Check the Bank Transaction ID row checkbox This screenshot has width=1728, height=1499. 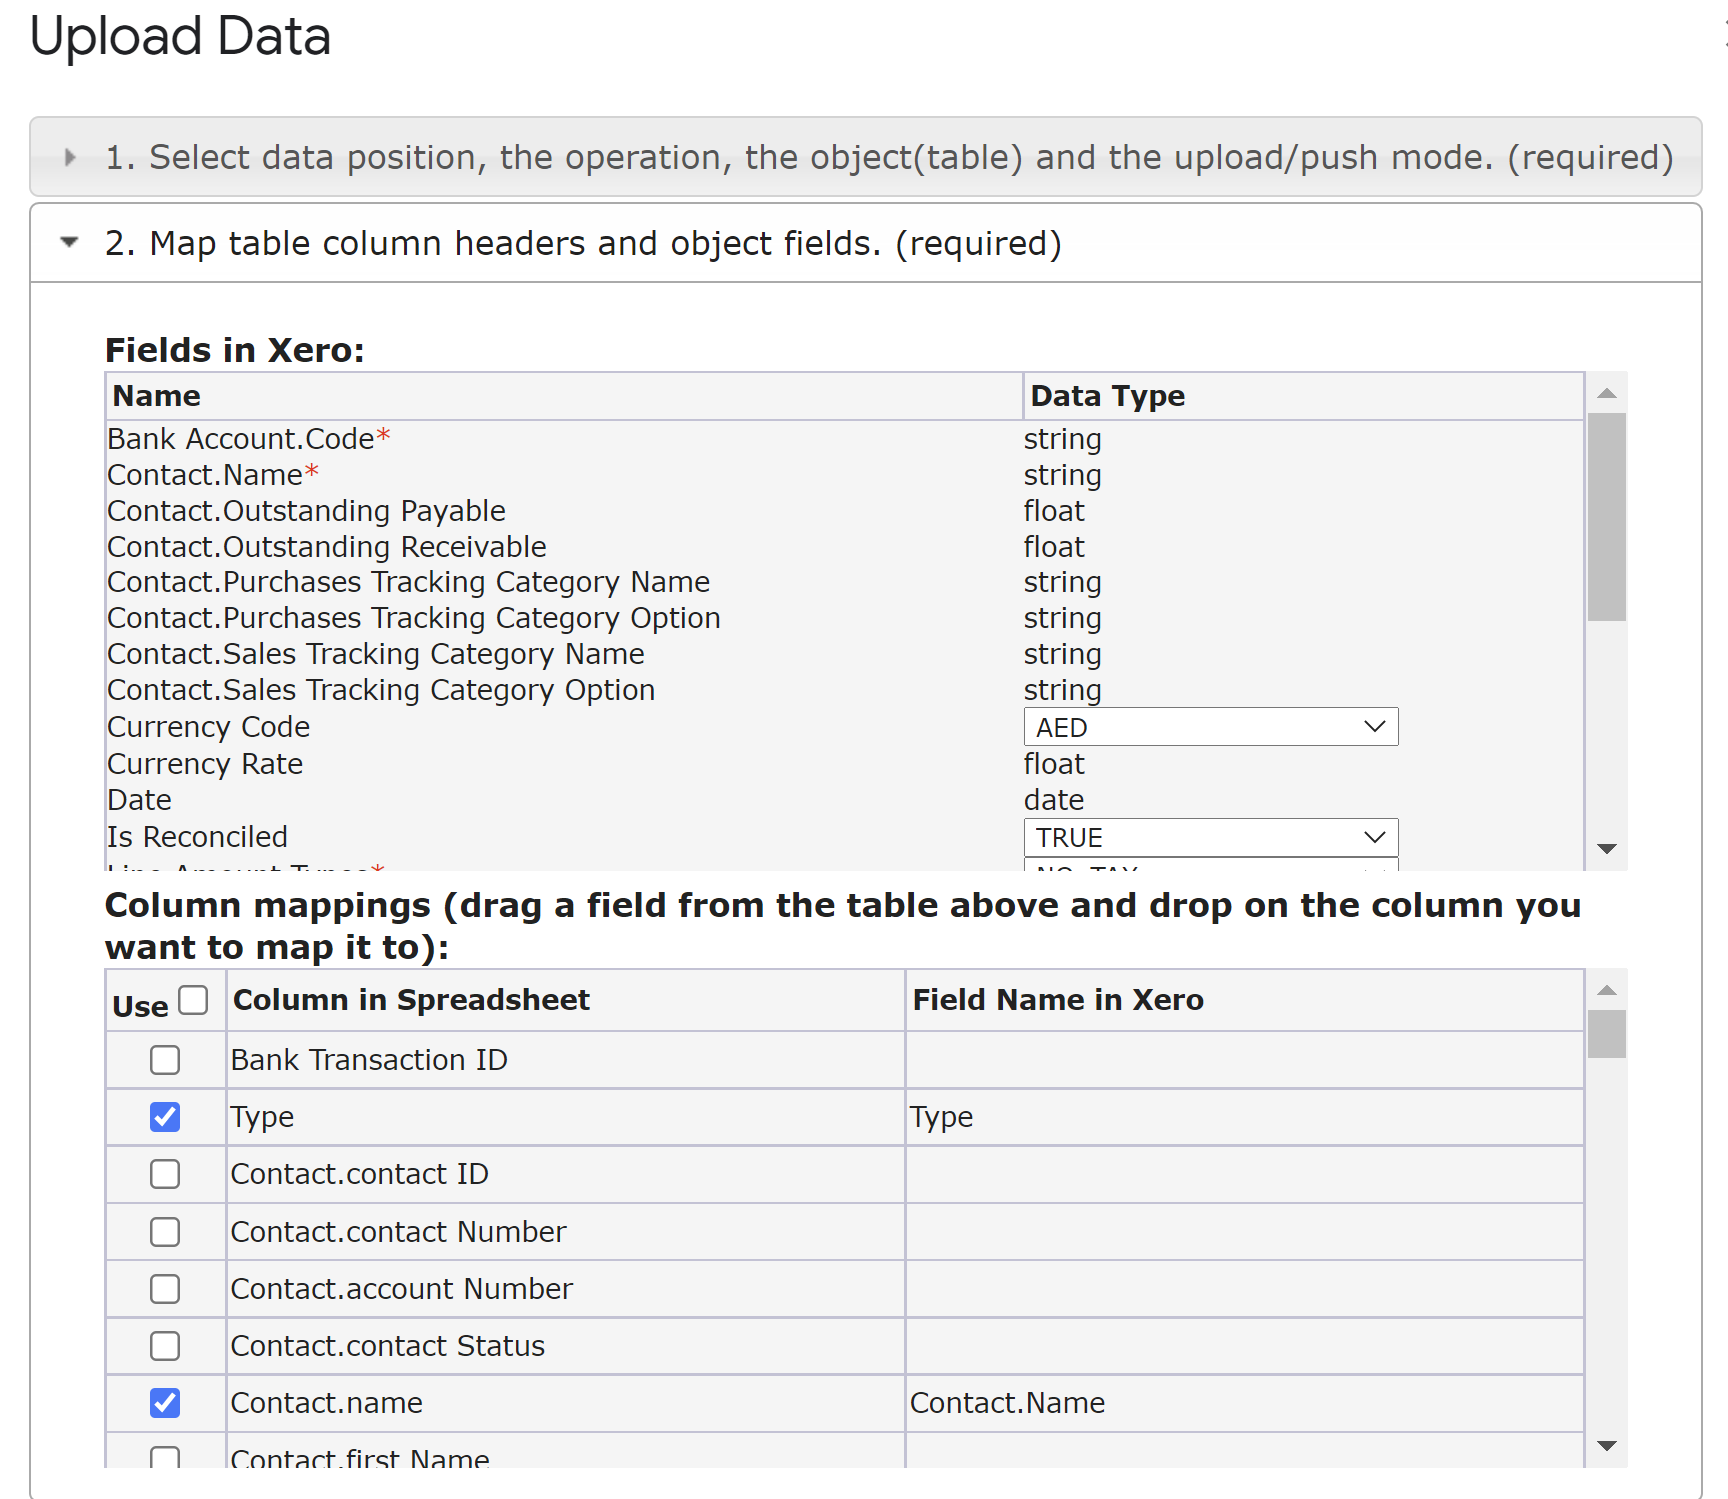[165, 1060]
